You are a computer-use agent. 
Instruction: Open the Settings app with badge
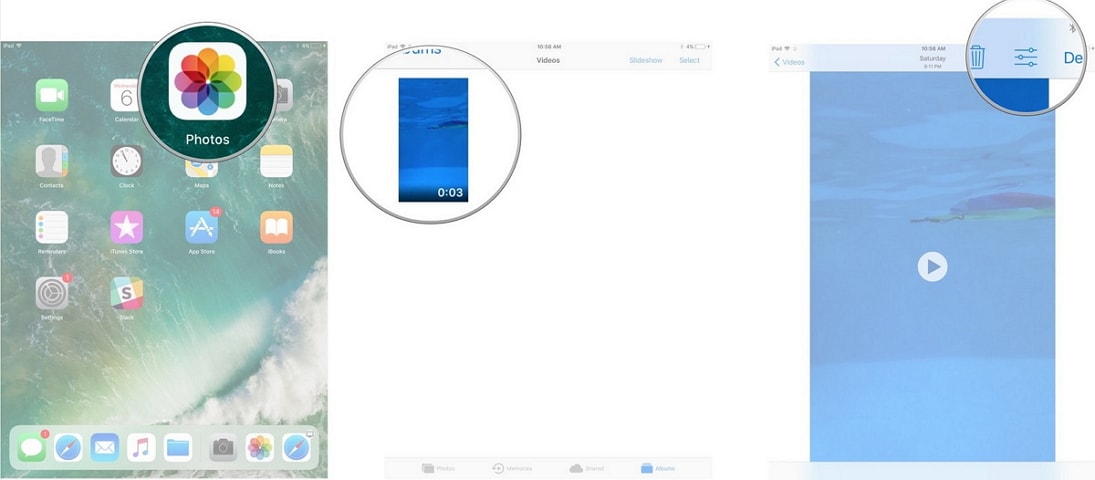click(52, 293)
